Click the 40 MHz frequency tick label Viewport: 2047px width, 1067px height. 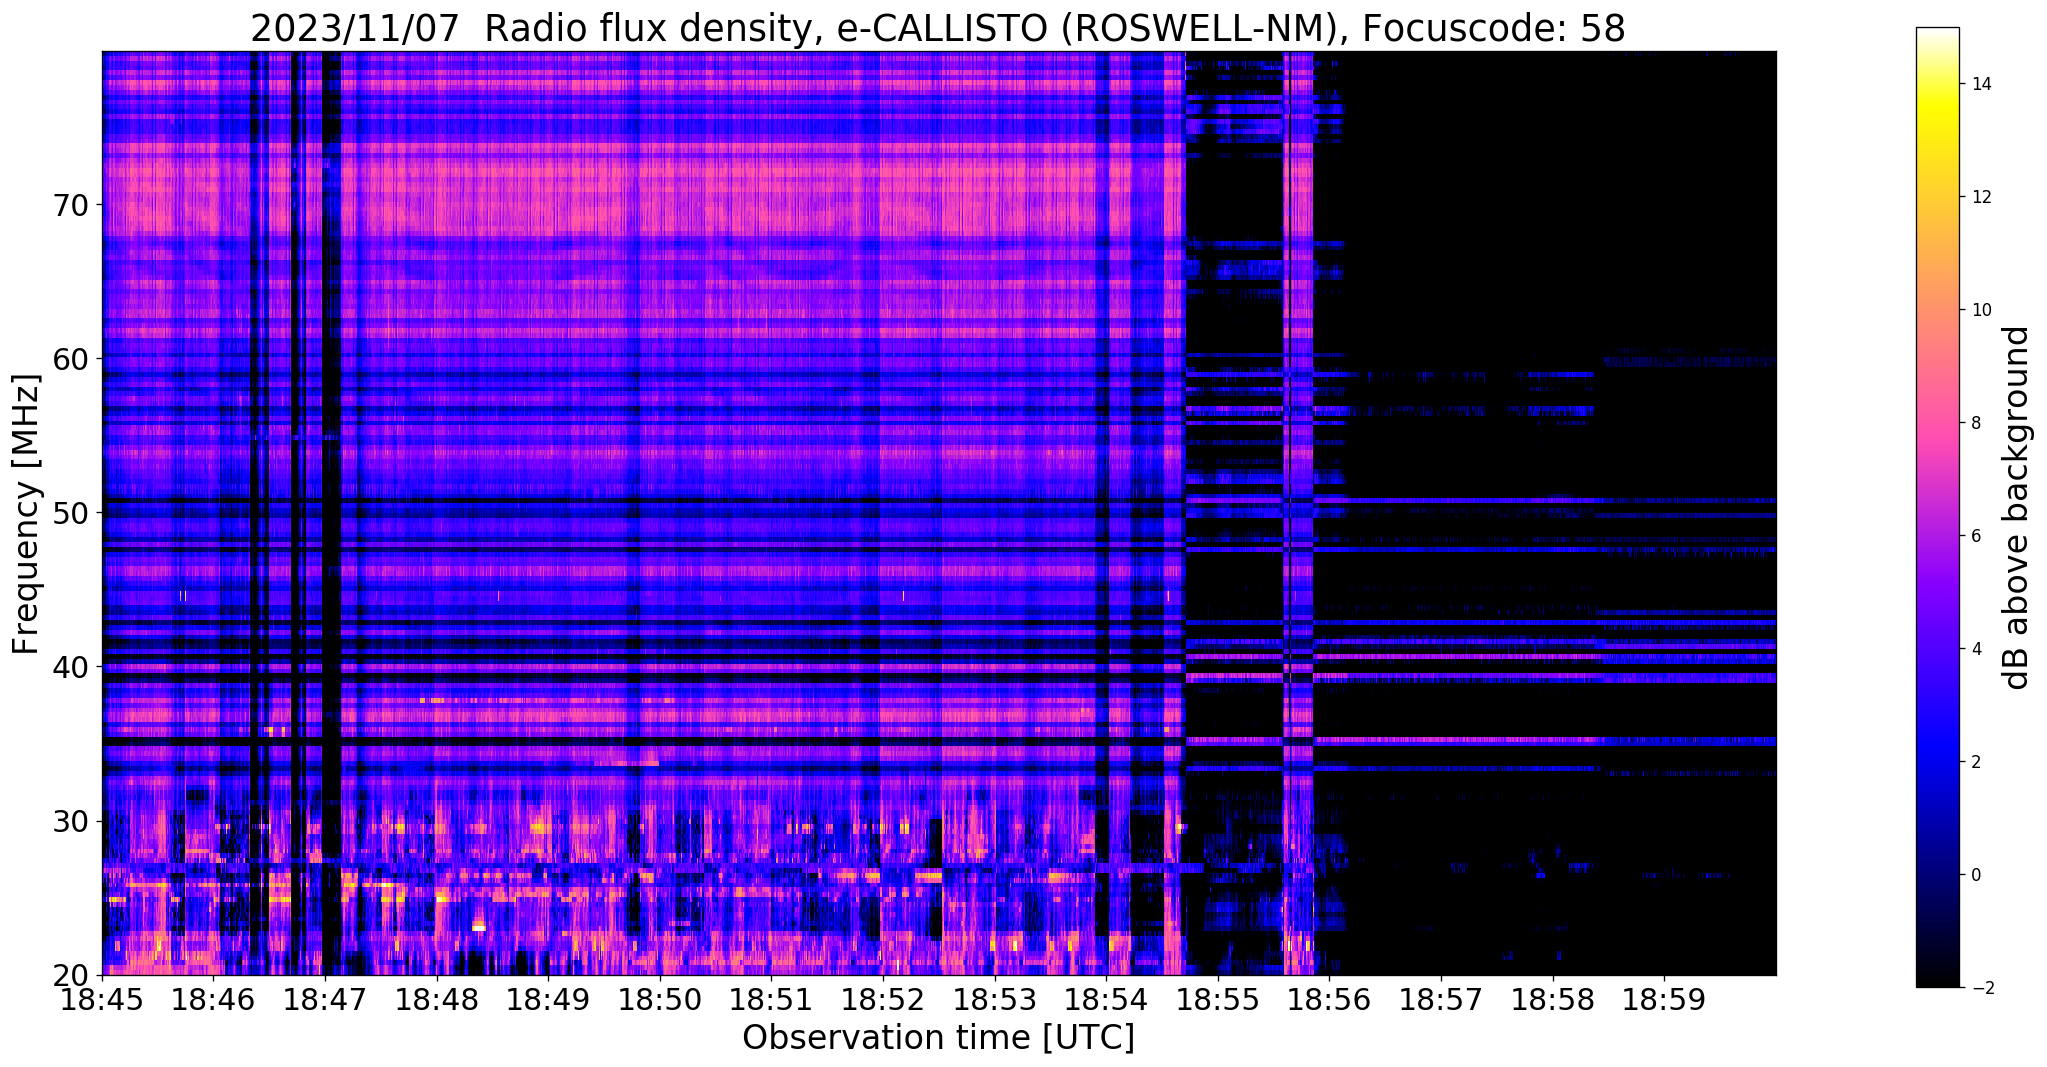[69, 667]
